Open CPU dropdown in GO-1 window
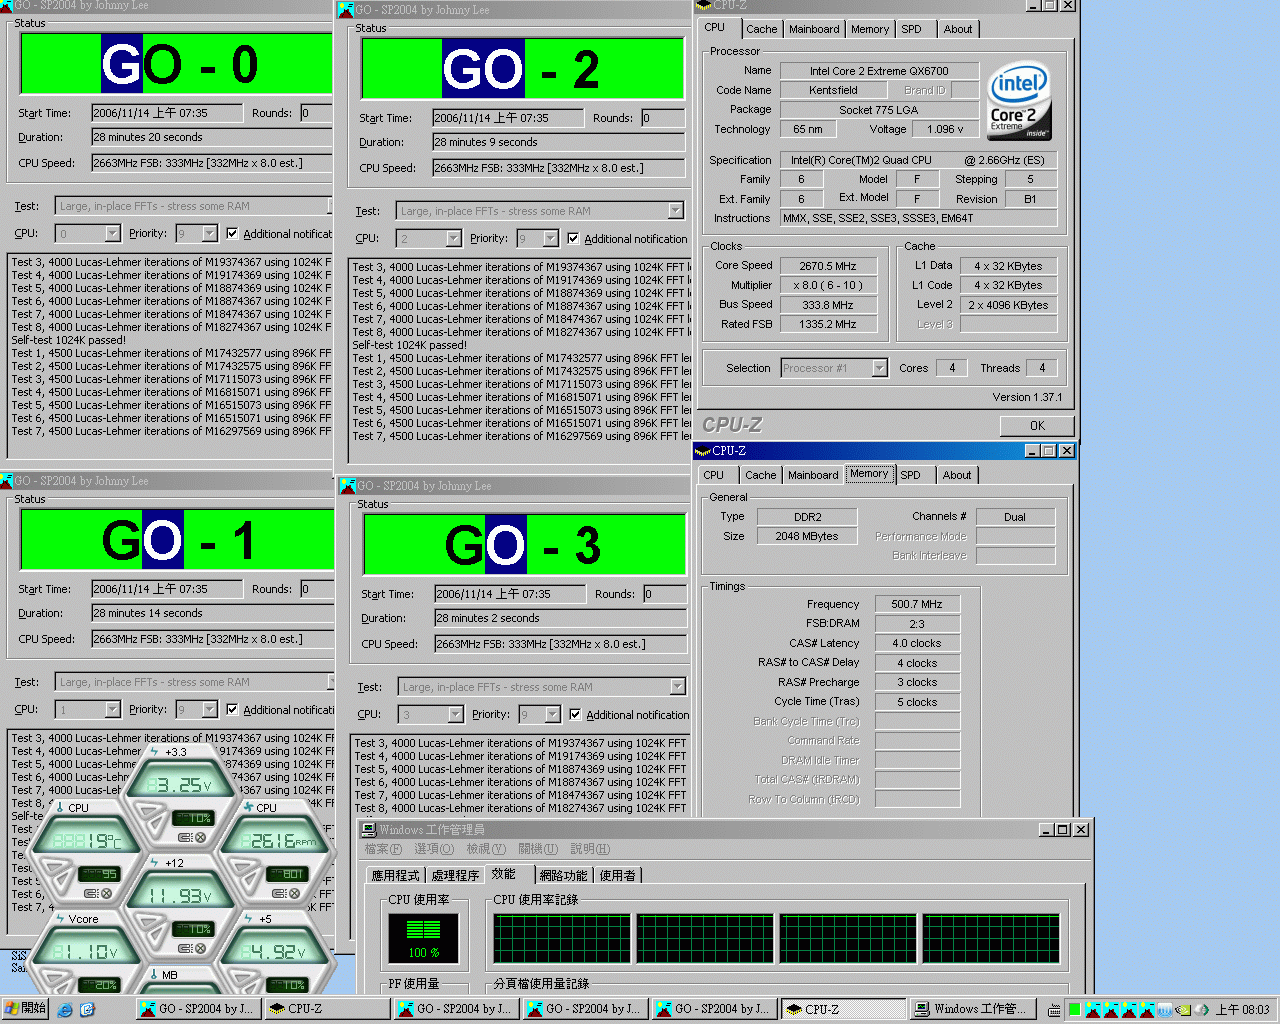The width and height of the screenshot is (1280, 1024). point(113,709)
